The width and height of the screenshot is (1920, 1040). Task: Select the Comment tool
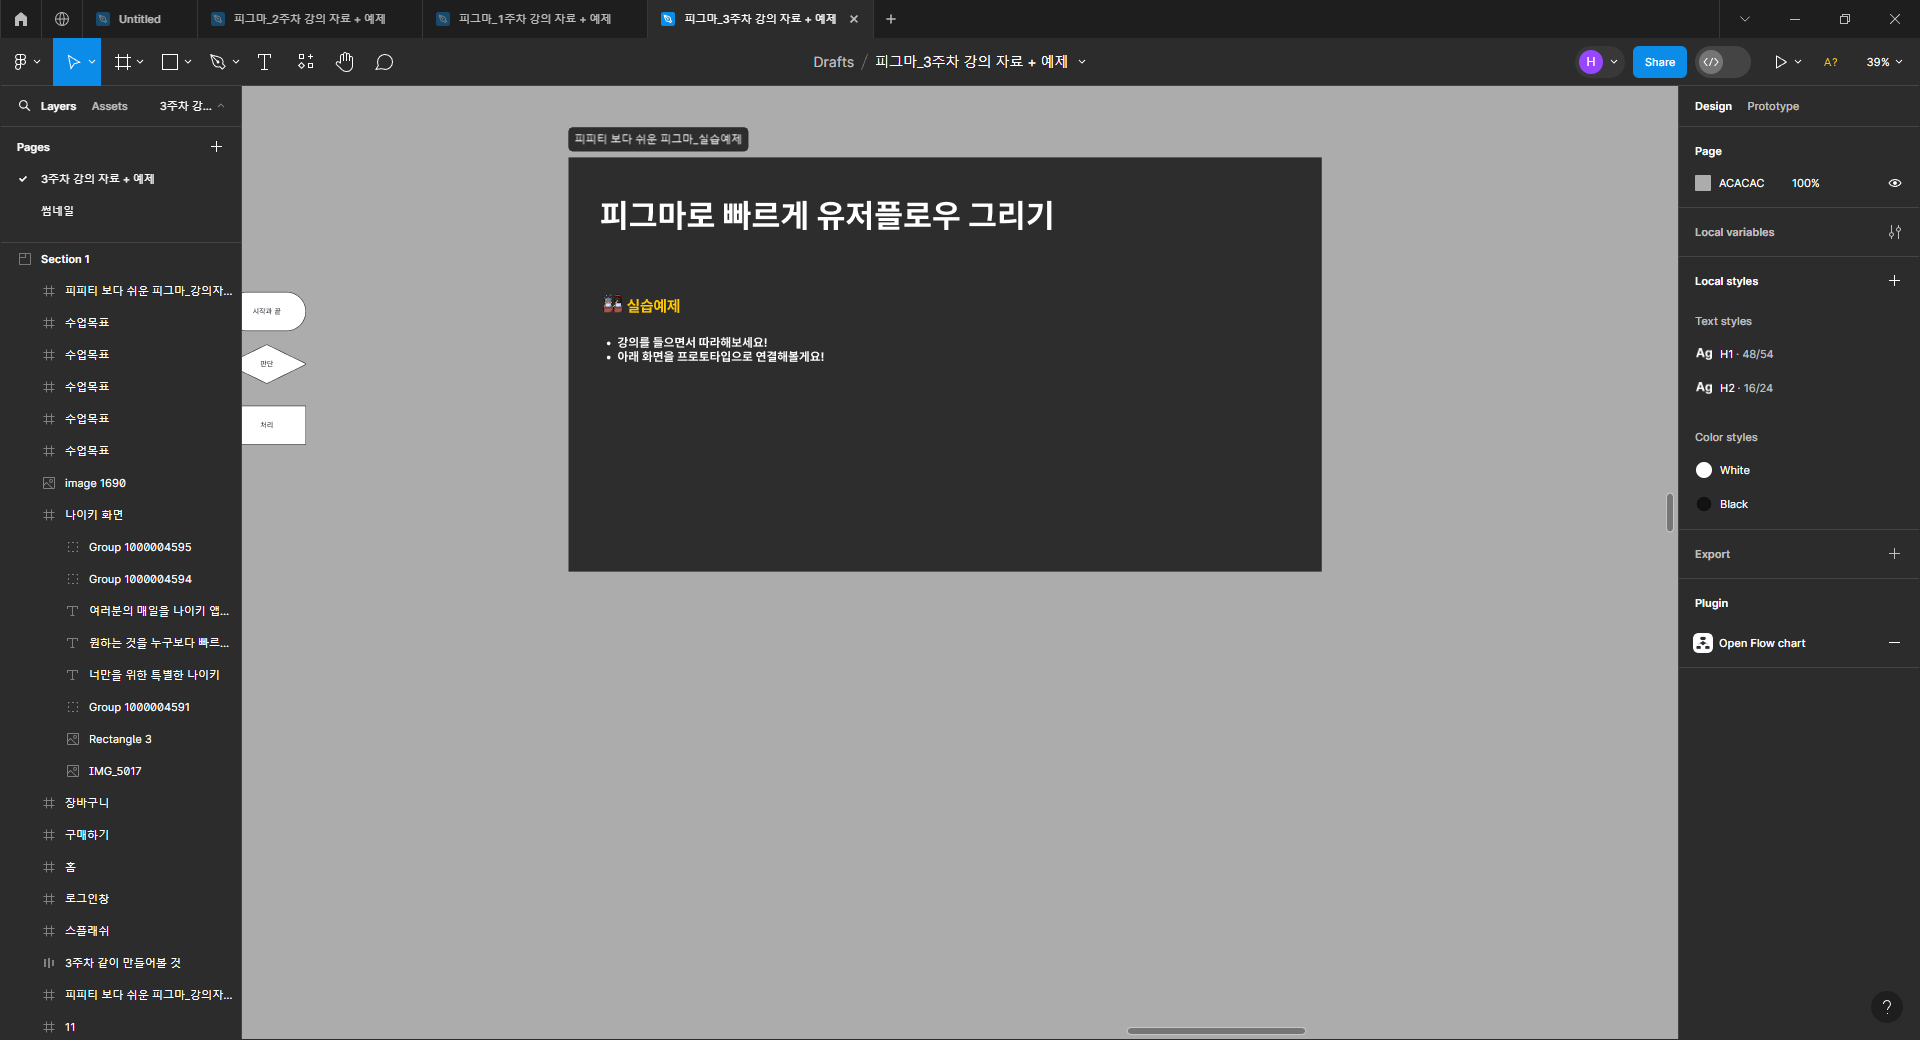pos(384,62)
